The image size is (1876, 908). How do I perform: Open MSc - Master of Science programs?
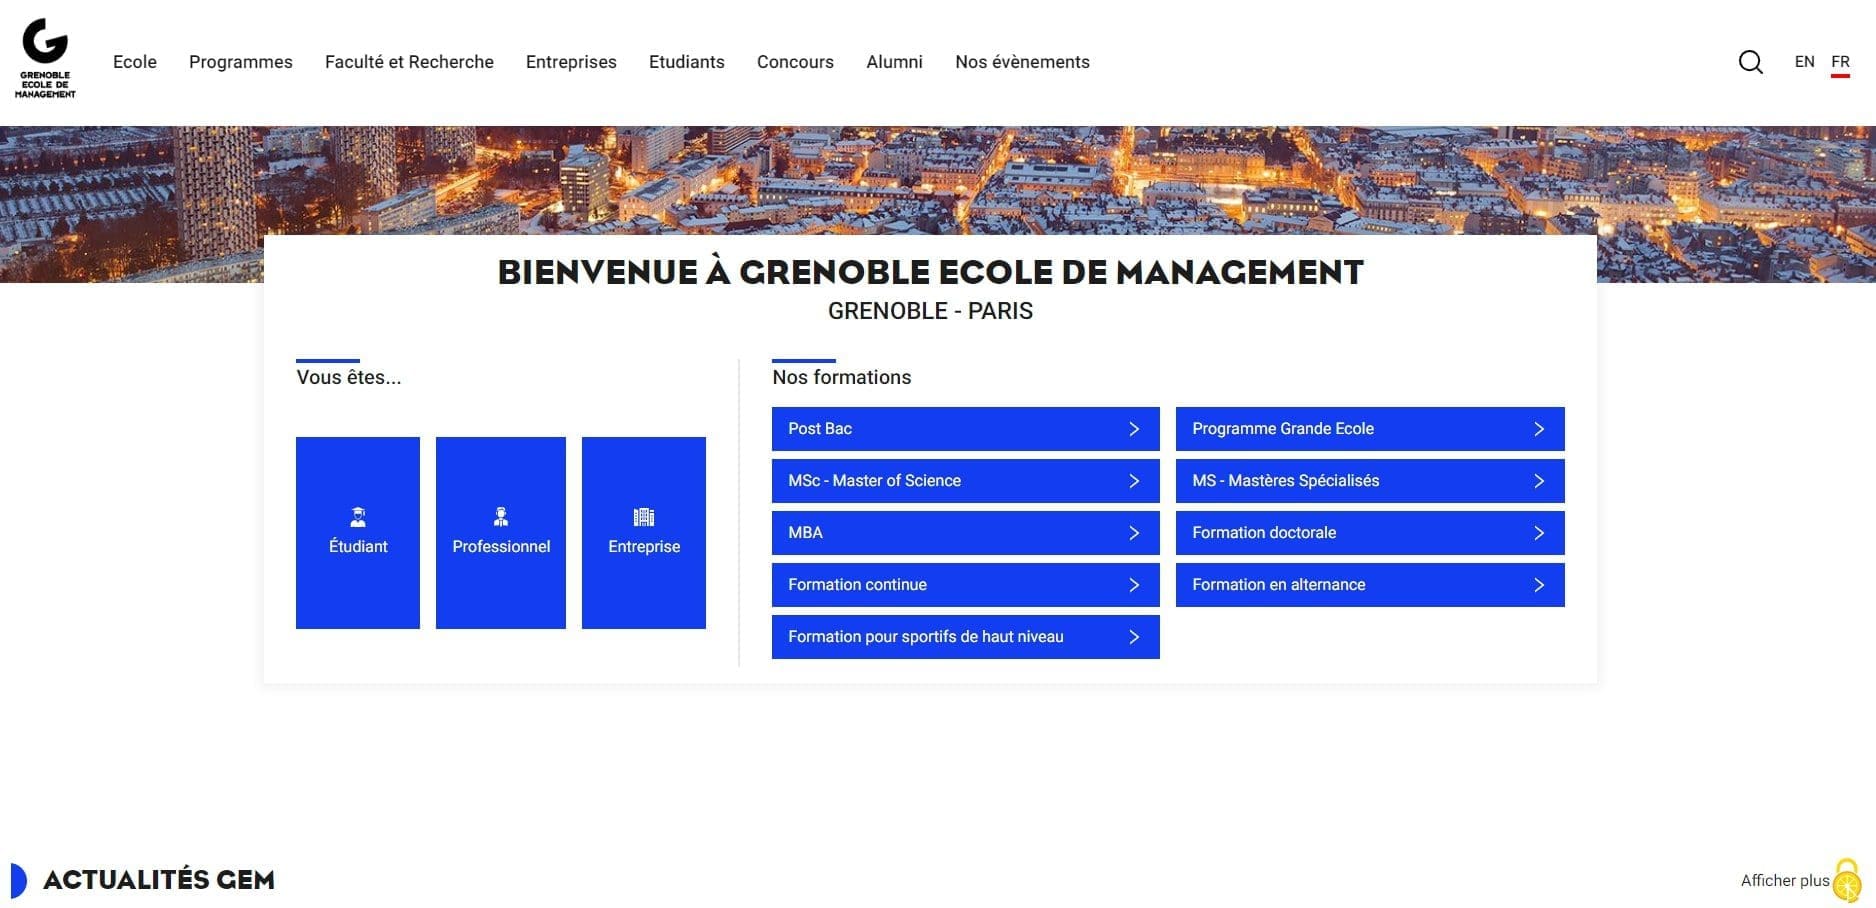pos(966,481)
